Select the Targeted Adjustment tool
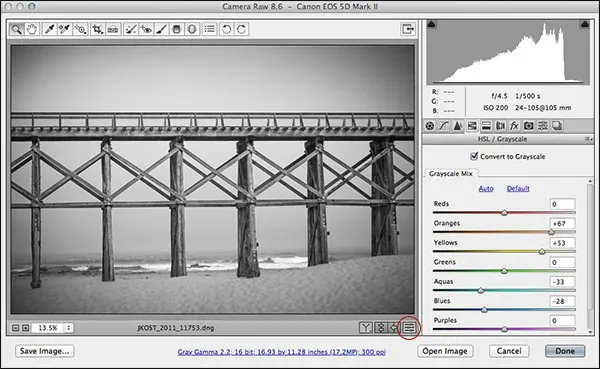 81,29
